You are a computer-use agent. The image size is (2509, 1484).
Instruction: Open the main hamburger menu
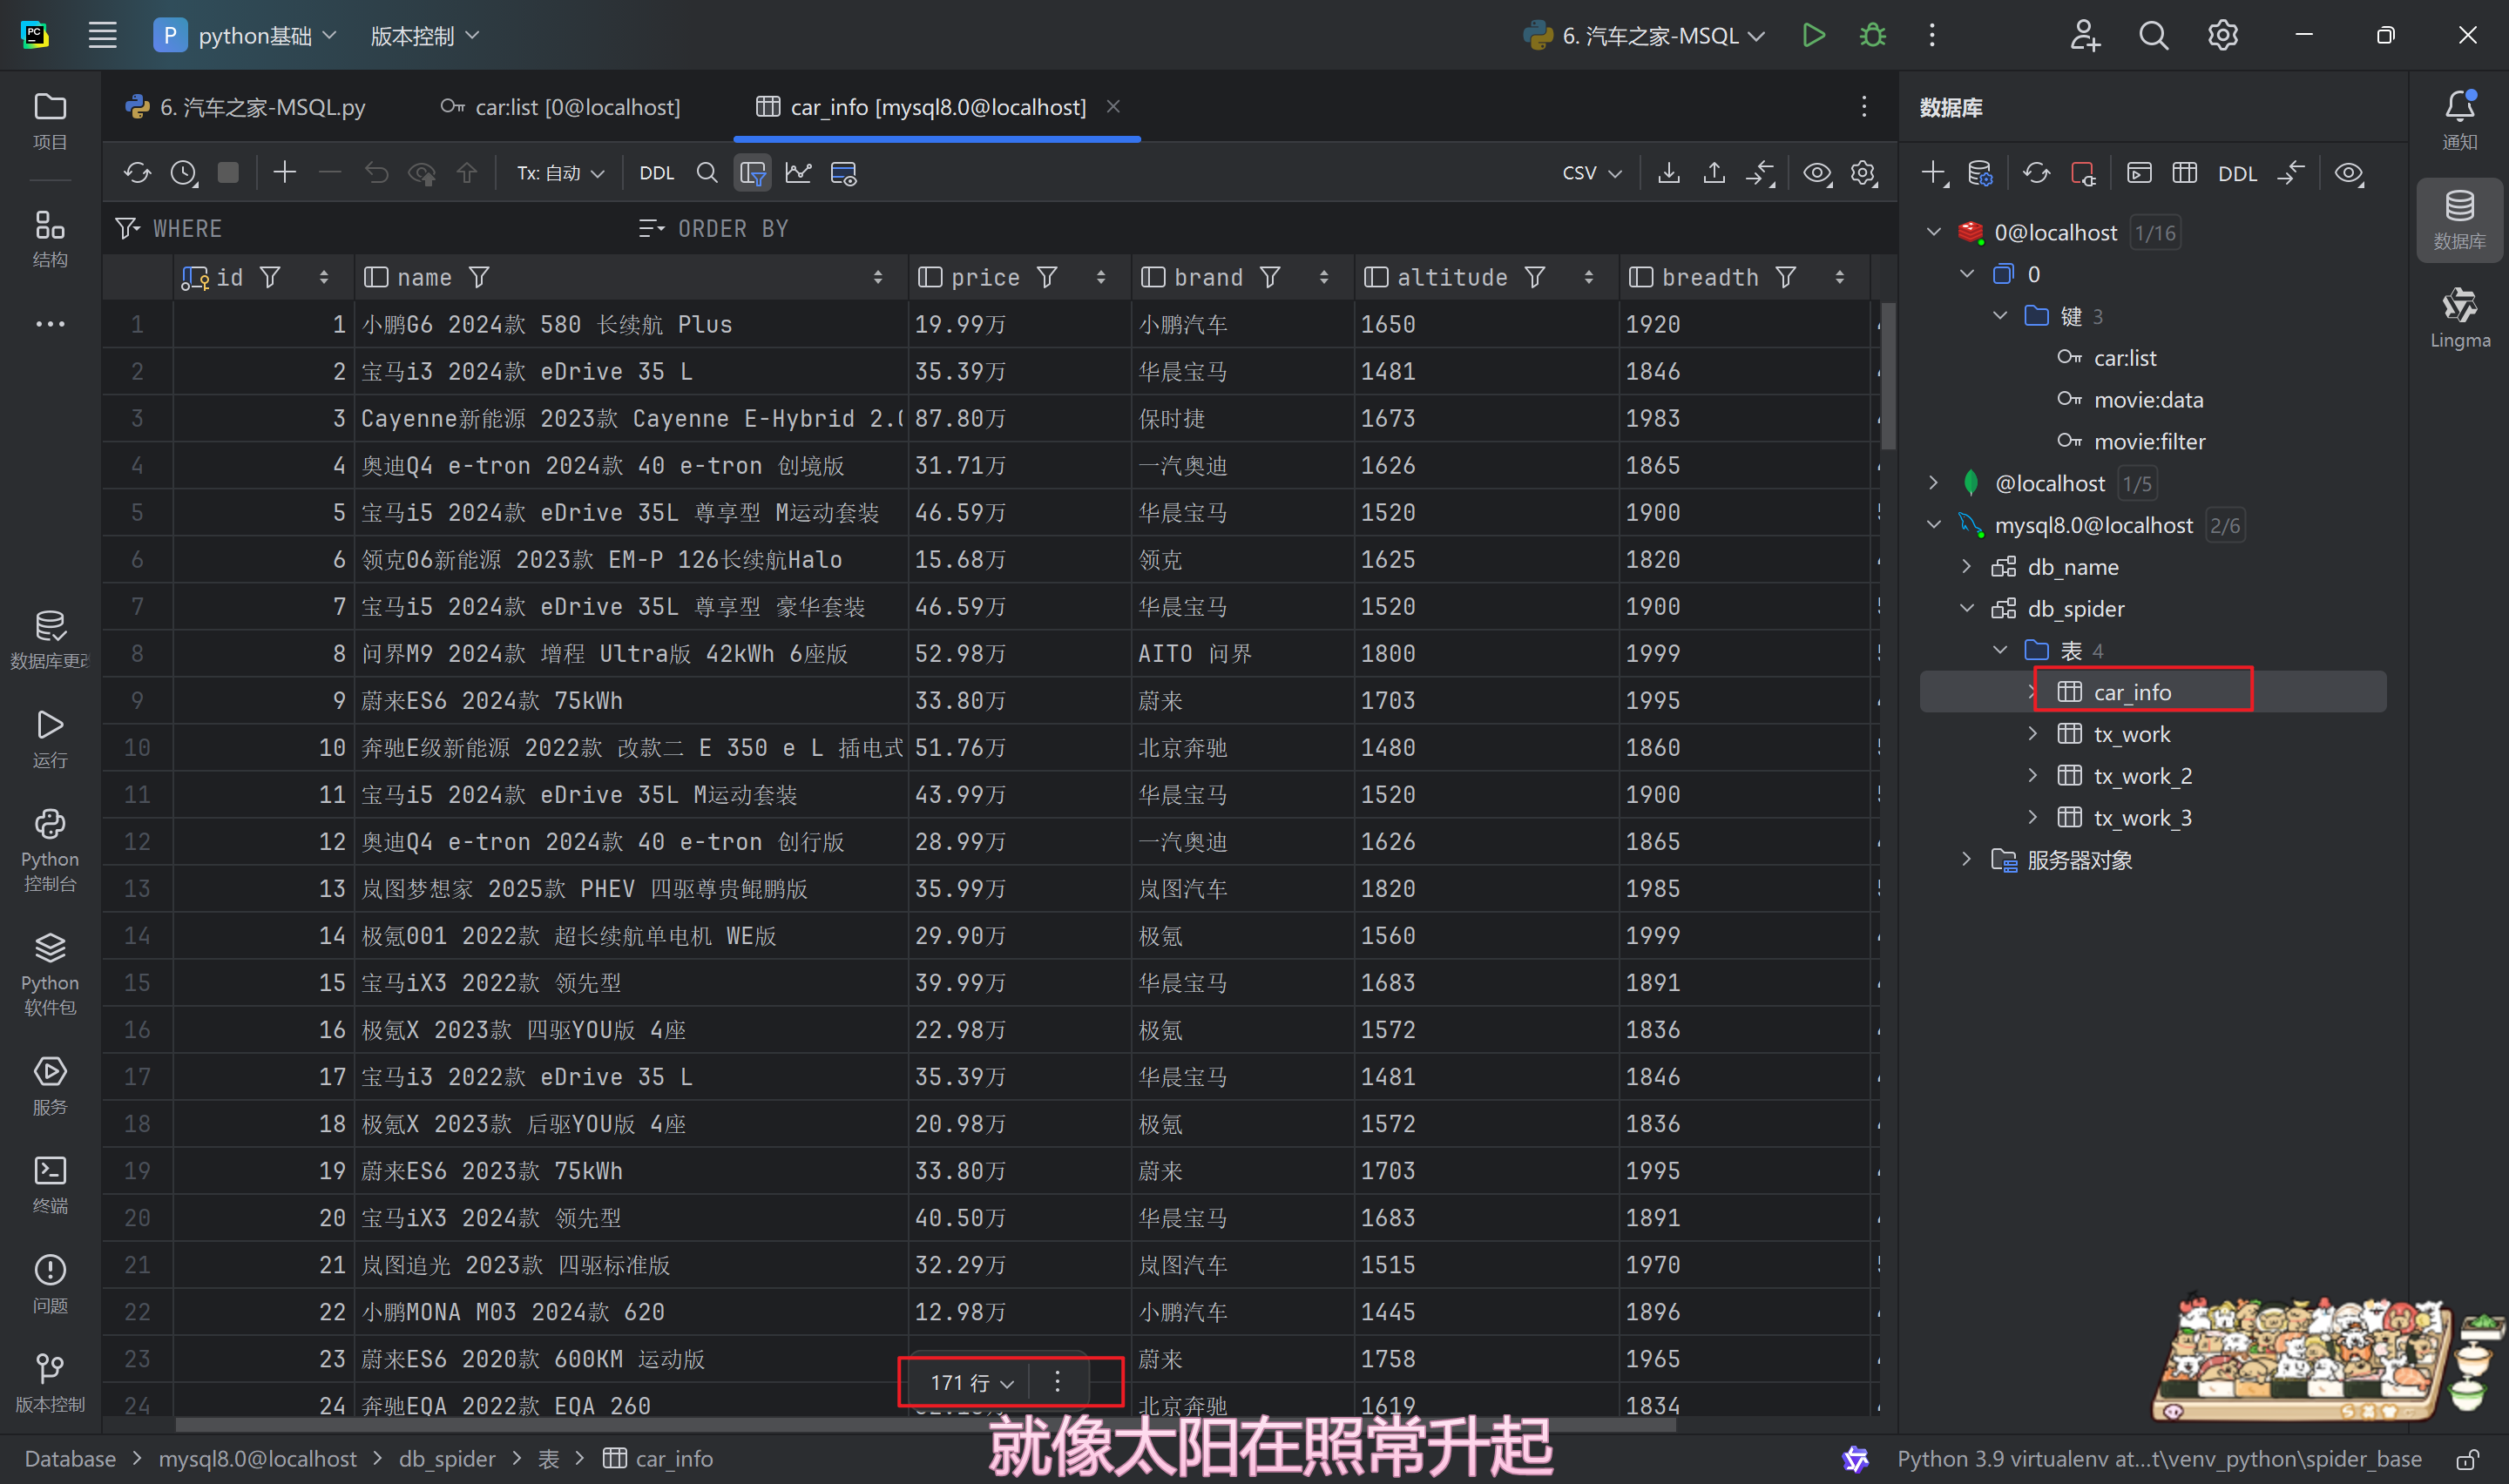(102, 35)
